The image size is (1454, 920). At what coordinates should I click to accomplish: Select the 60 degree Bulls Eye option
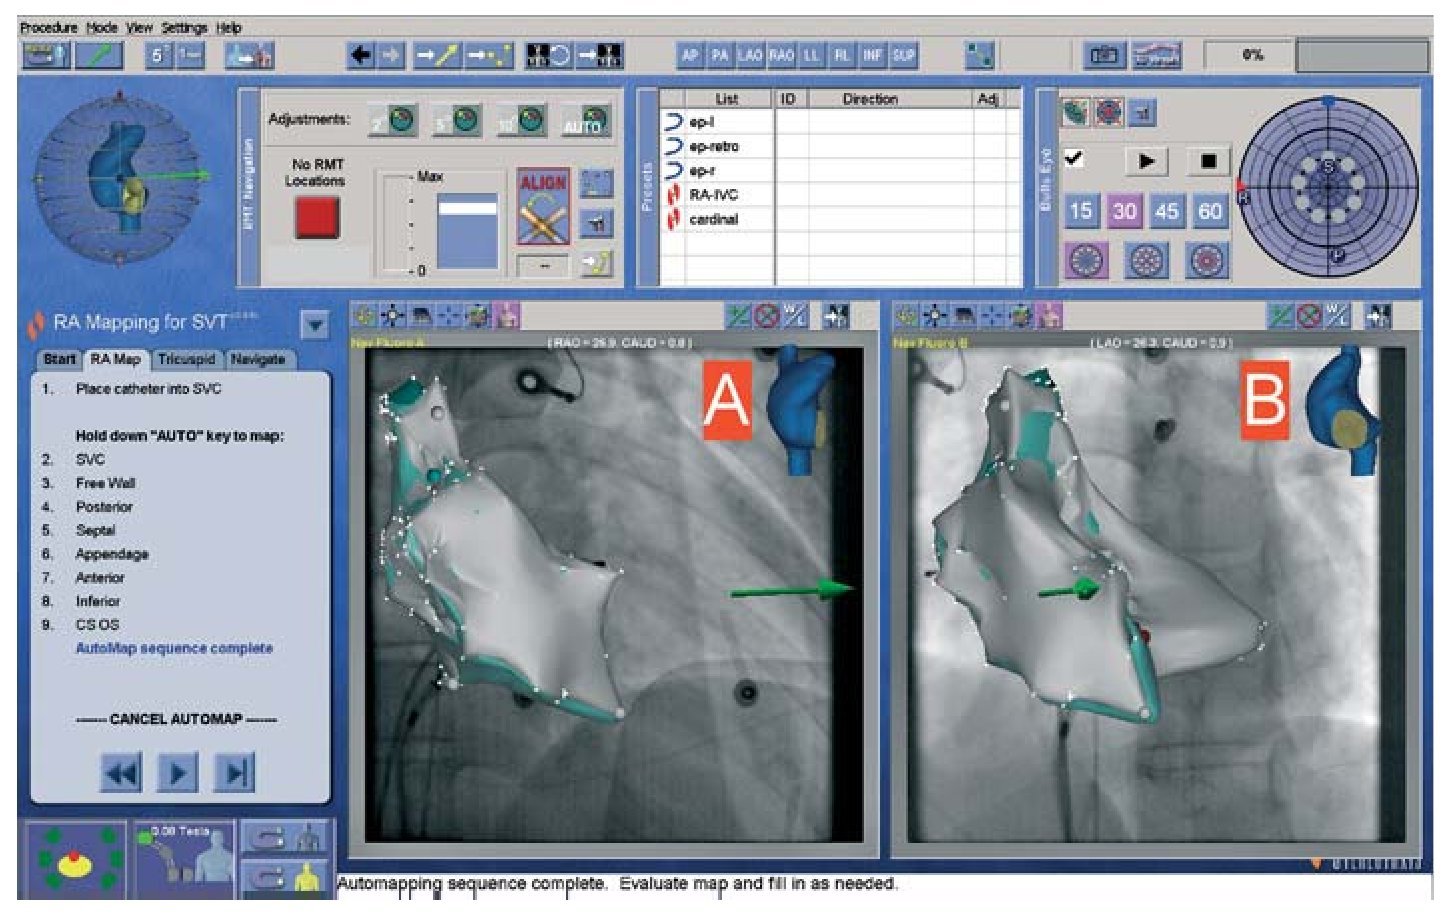tap(1210, 211)
